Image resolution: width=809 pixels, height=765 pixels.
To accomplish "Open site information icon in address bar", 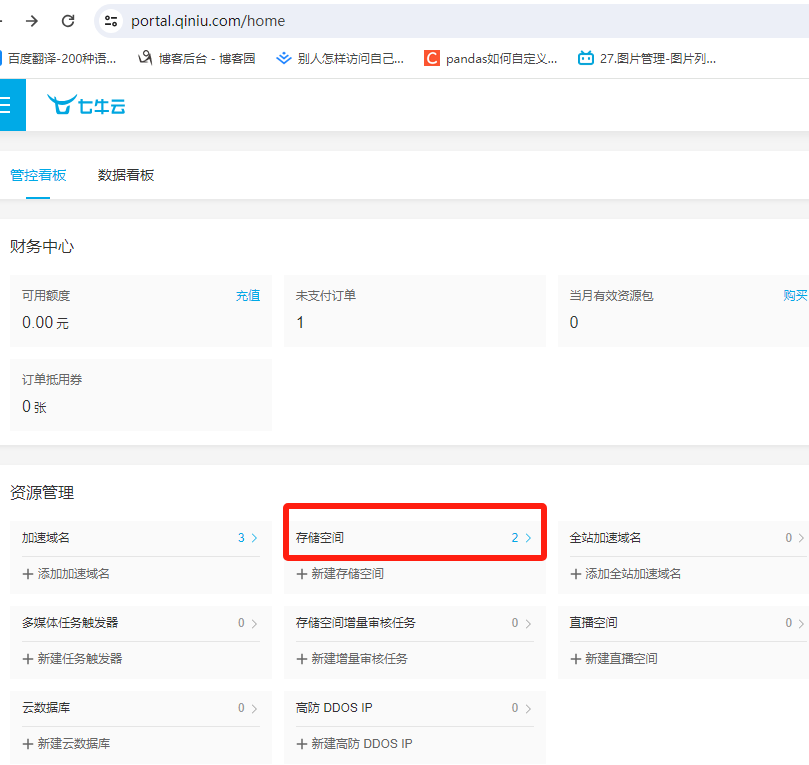I will (x=110, y=21).
